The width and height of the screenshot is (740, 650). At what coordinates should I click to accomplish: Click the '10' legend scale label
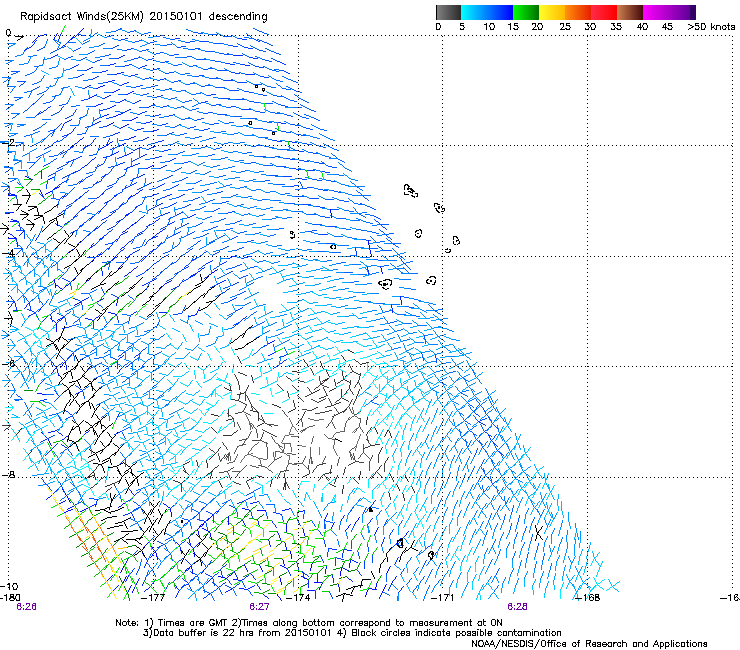[489, 26]
